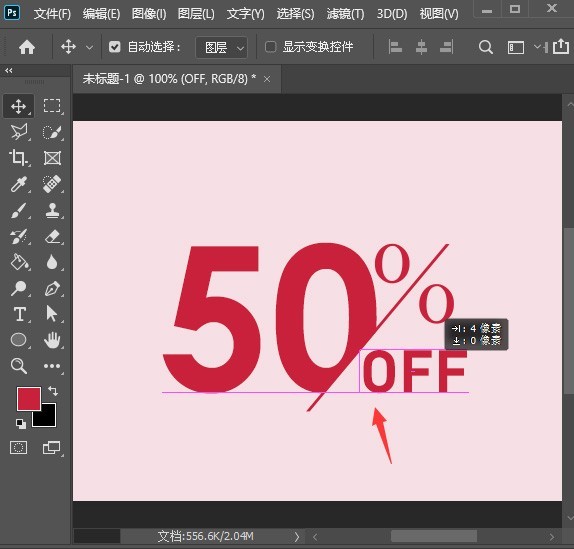Open the red foreground color swatch
This screenshot has height=549, width=574.
[x=29, y=399]
